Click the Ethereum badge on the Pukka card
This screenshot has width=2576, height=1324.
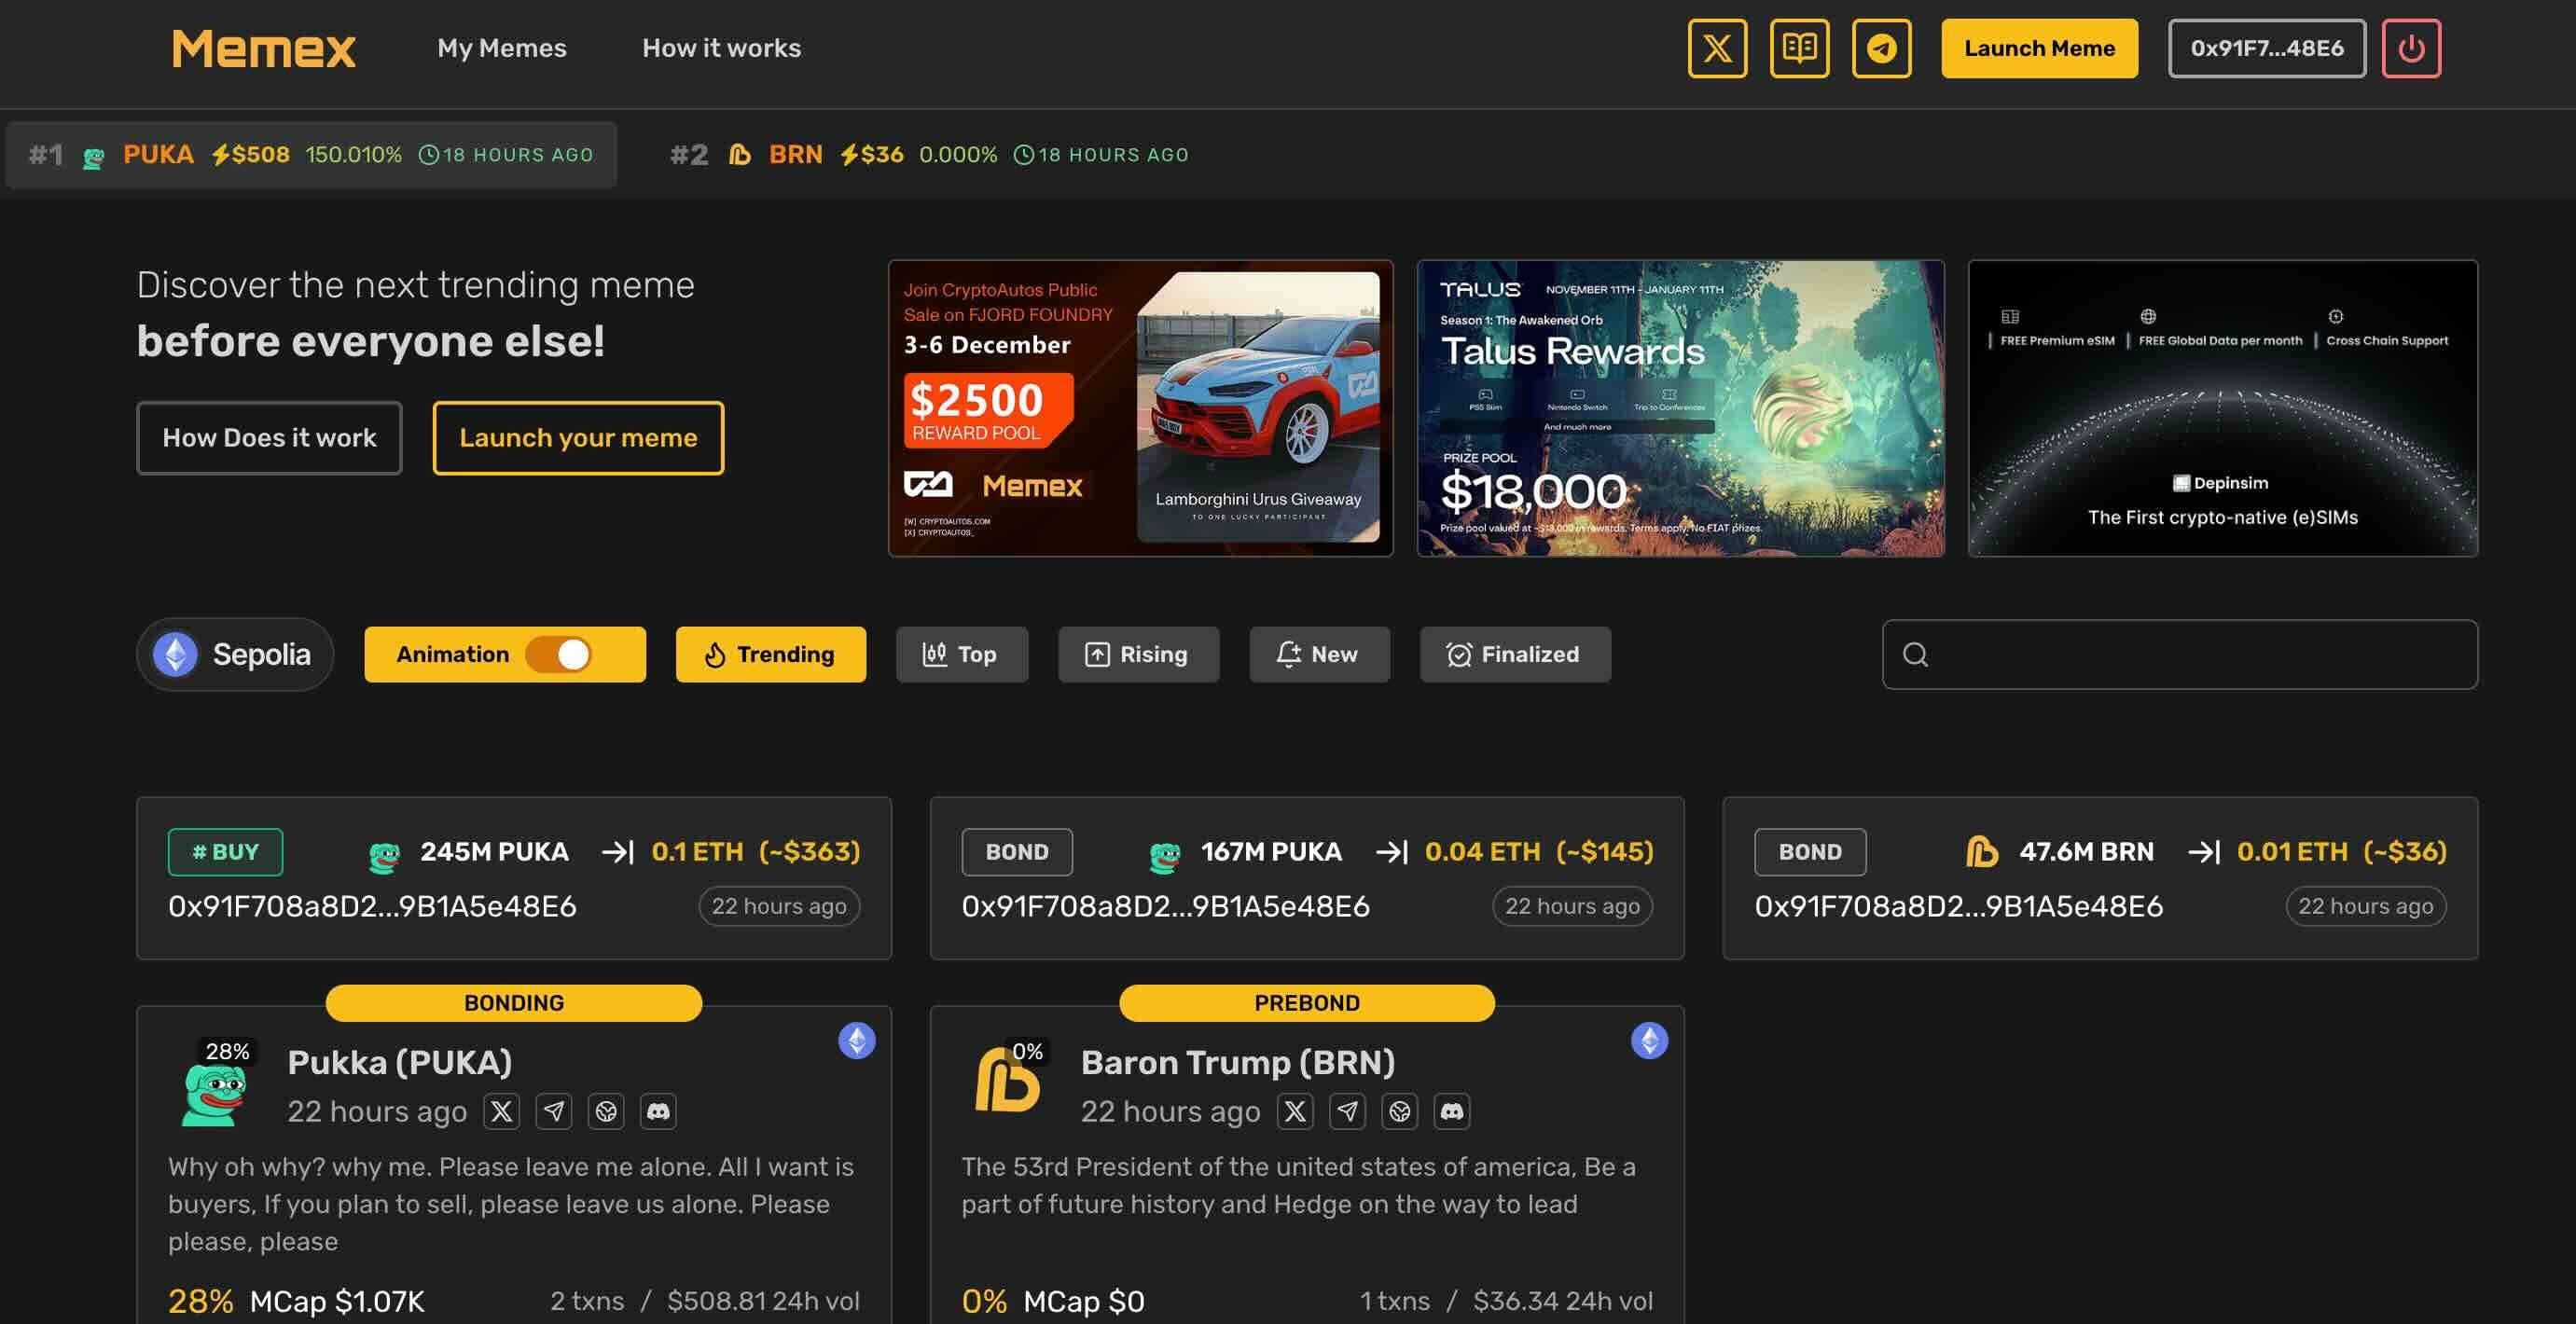pyautogui.click(x=857, y=1040)
